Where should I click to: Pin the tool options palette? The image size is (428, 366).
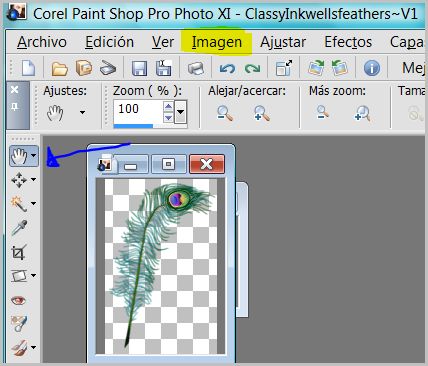[x=15, y=107]
